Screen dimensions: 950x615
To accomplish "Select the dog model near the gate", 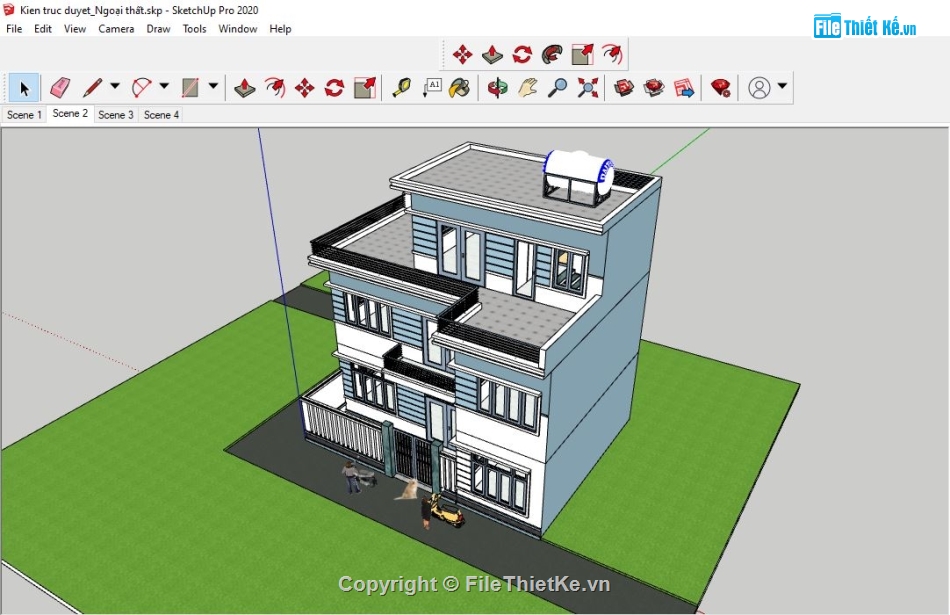I will [408, 490].
